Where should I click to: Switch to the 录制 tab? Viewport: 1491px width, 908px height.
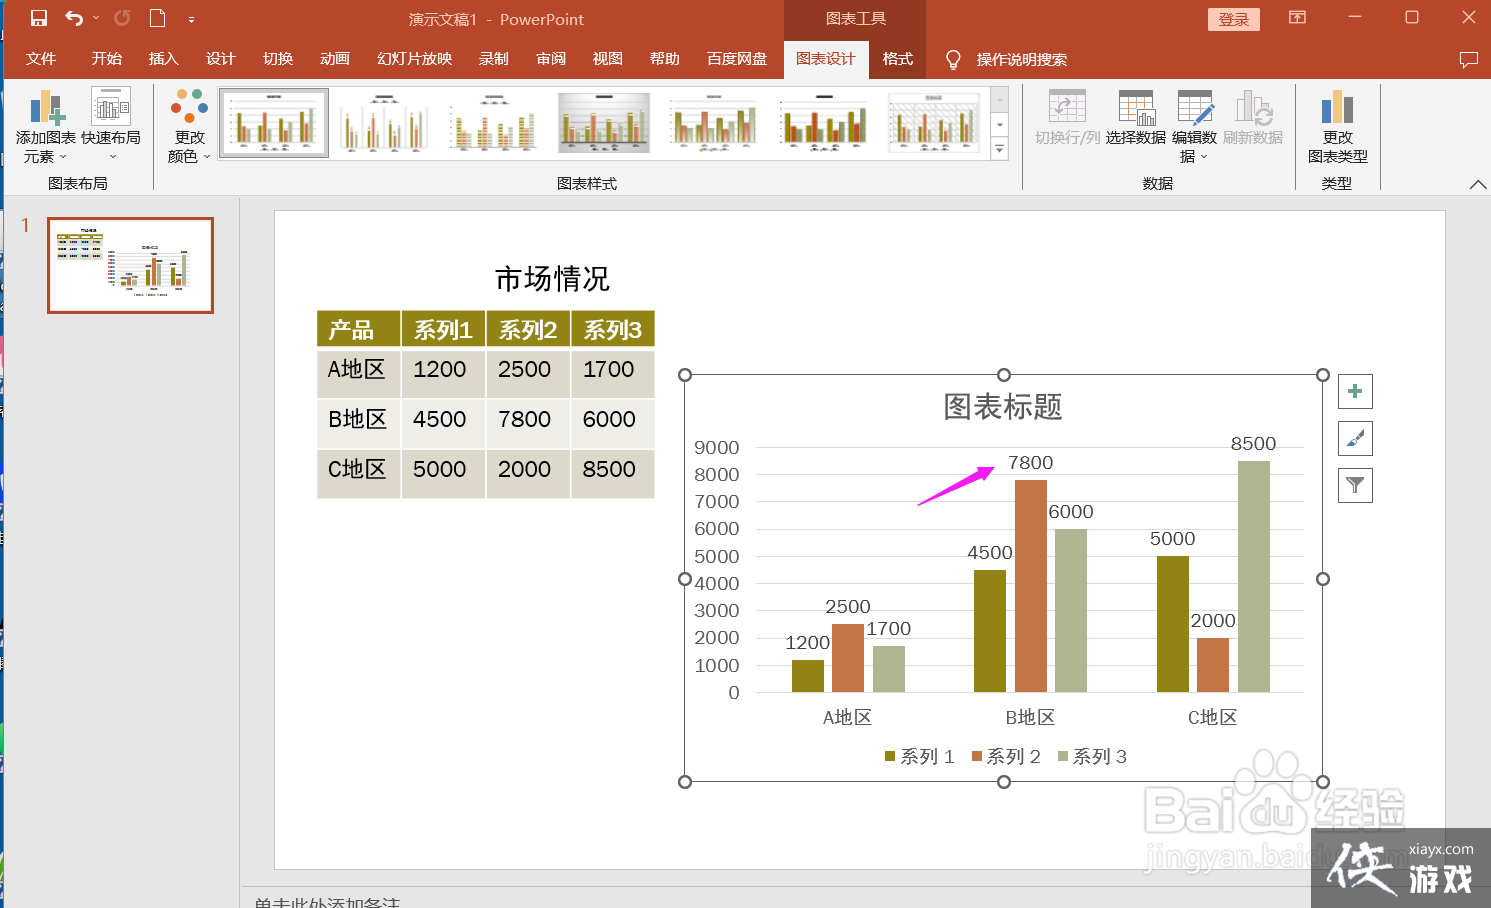(494, 59)
